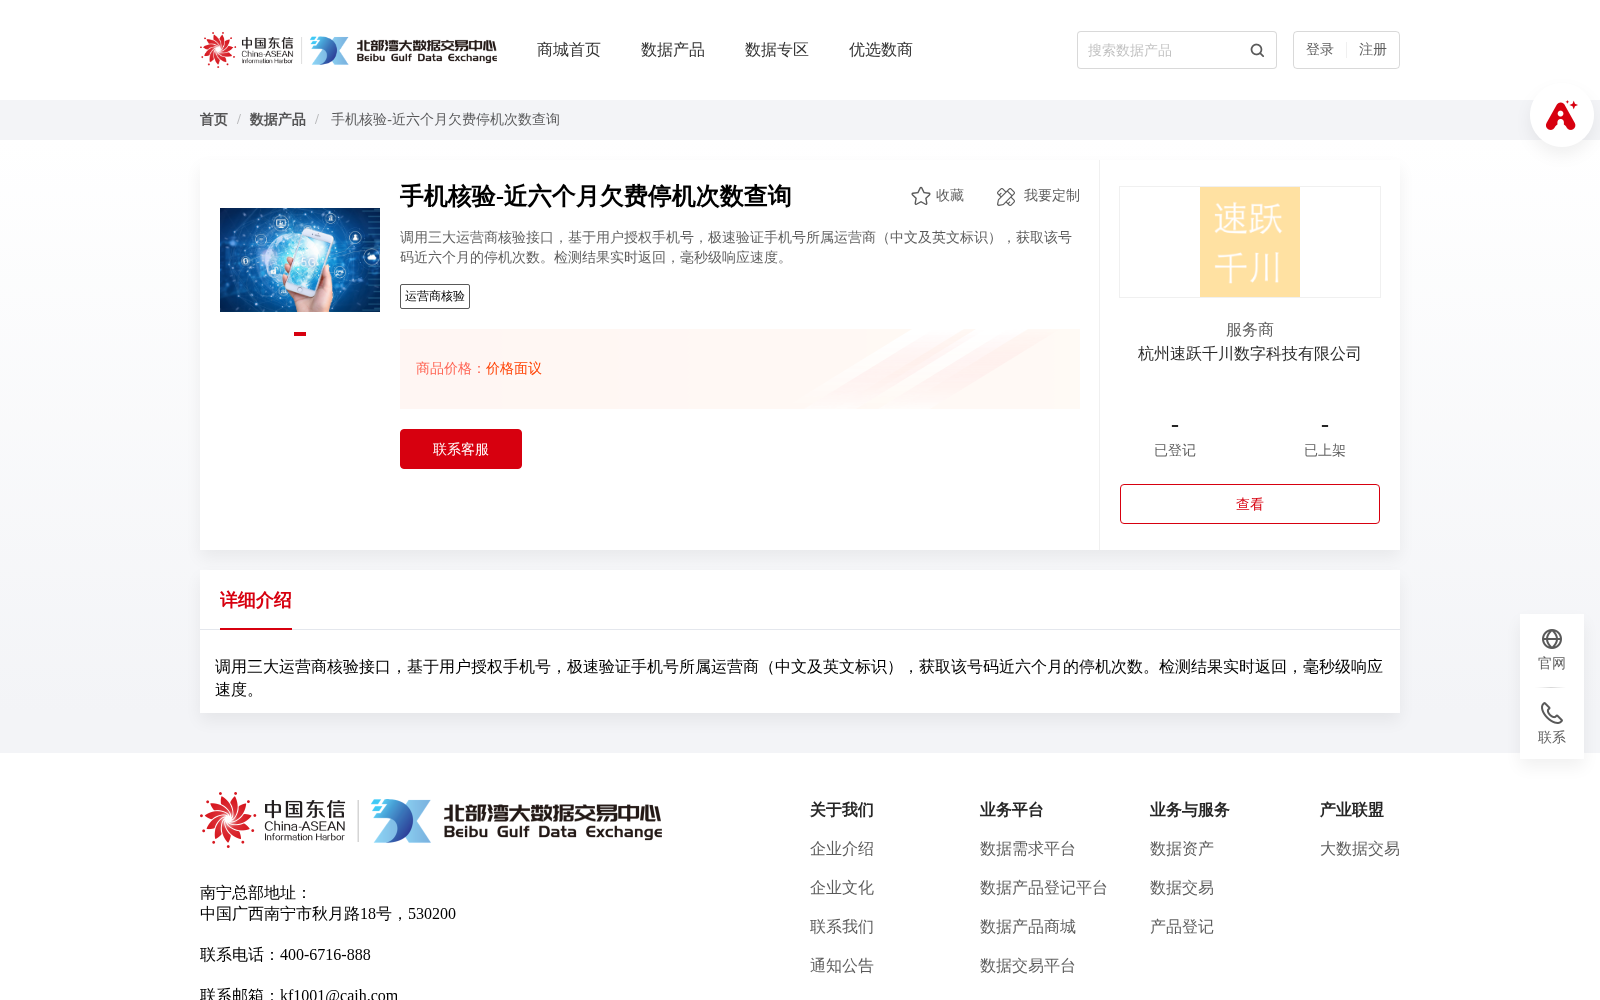Click the 已登记 count label
This screenshot has width=1600, height=1000.
(x=1175, y=451)
